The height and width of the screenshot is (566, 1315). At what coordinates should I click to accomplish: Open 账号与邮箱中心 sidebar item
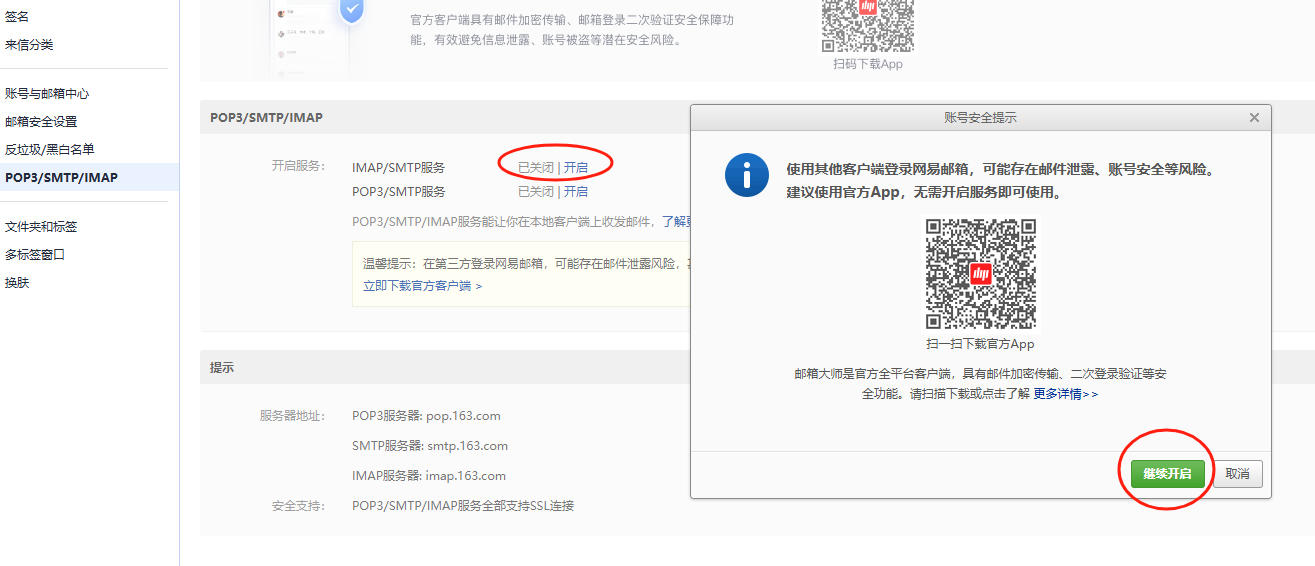47,93
